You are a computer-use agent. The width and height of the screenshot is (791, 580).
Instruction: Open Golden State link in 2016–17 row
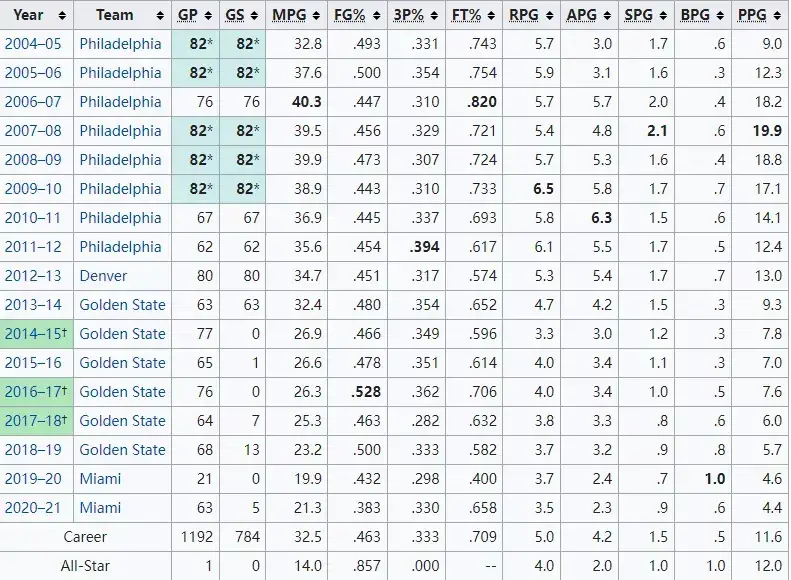pos(123,391)
